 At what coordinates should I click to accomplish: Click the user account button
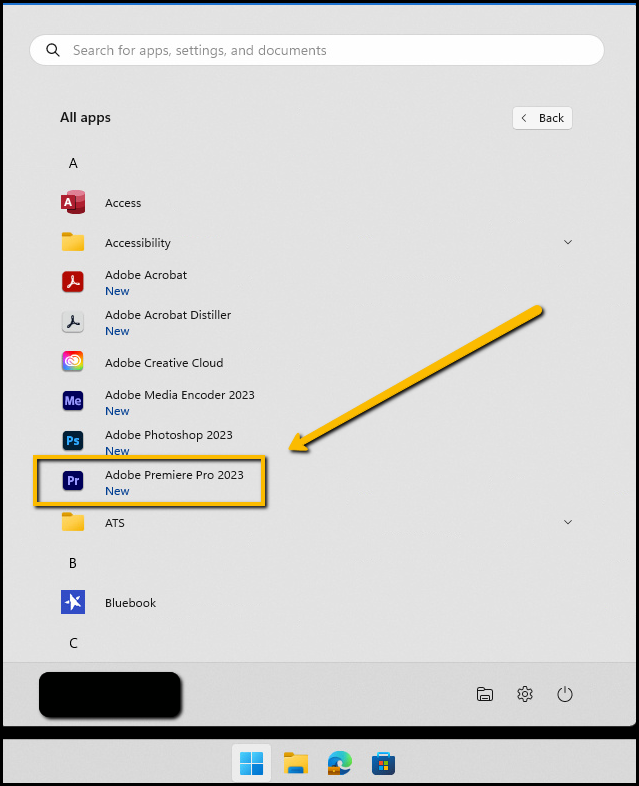(x=110, y=695)
